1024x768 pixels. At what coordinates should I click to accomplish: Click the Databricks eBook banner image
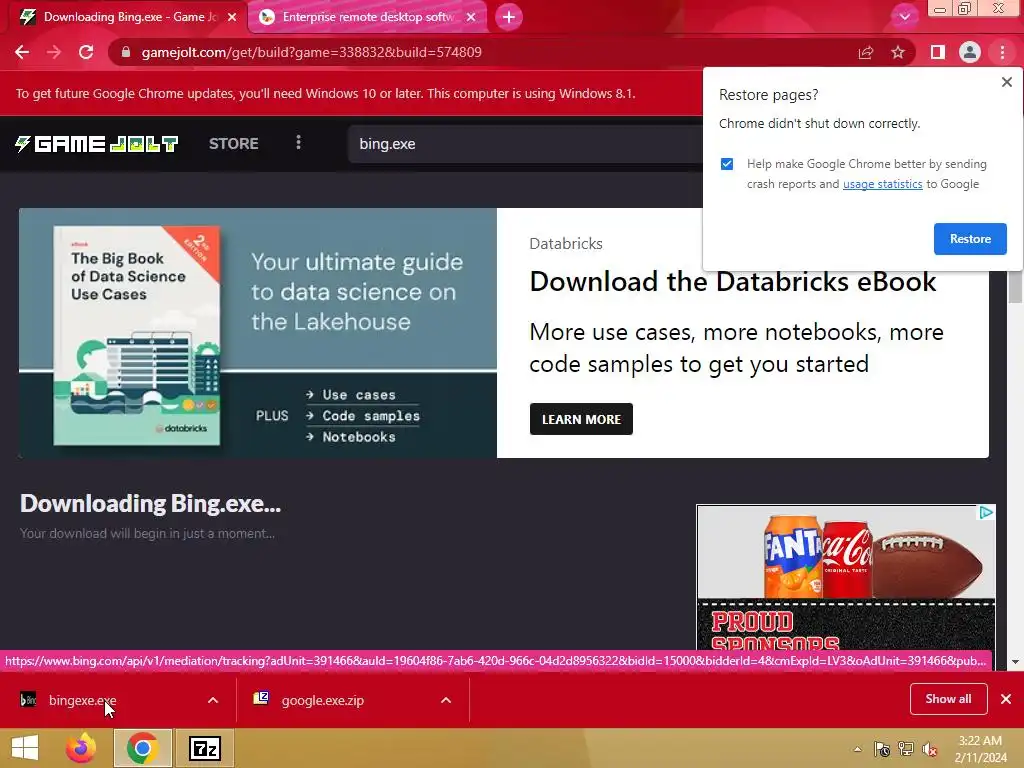pos(258,333)
